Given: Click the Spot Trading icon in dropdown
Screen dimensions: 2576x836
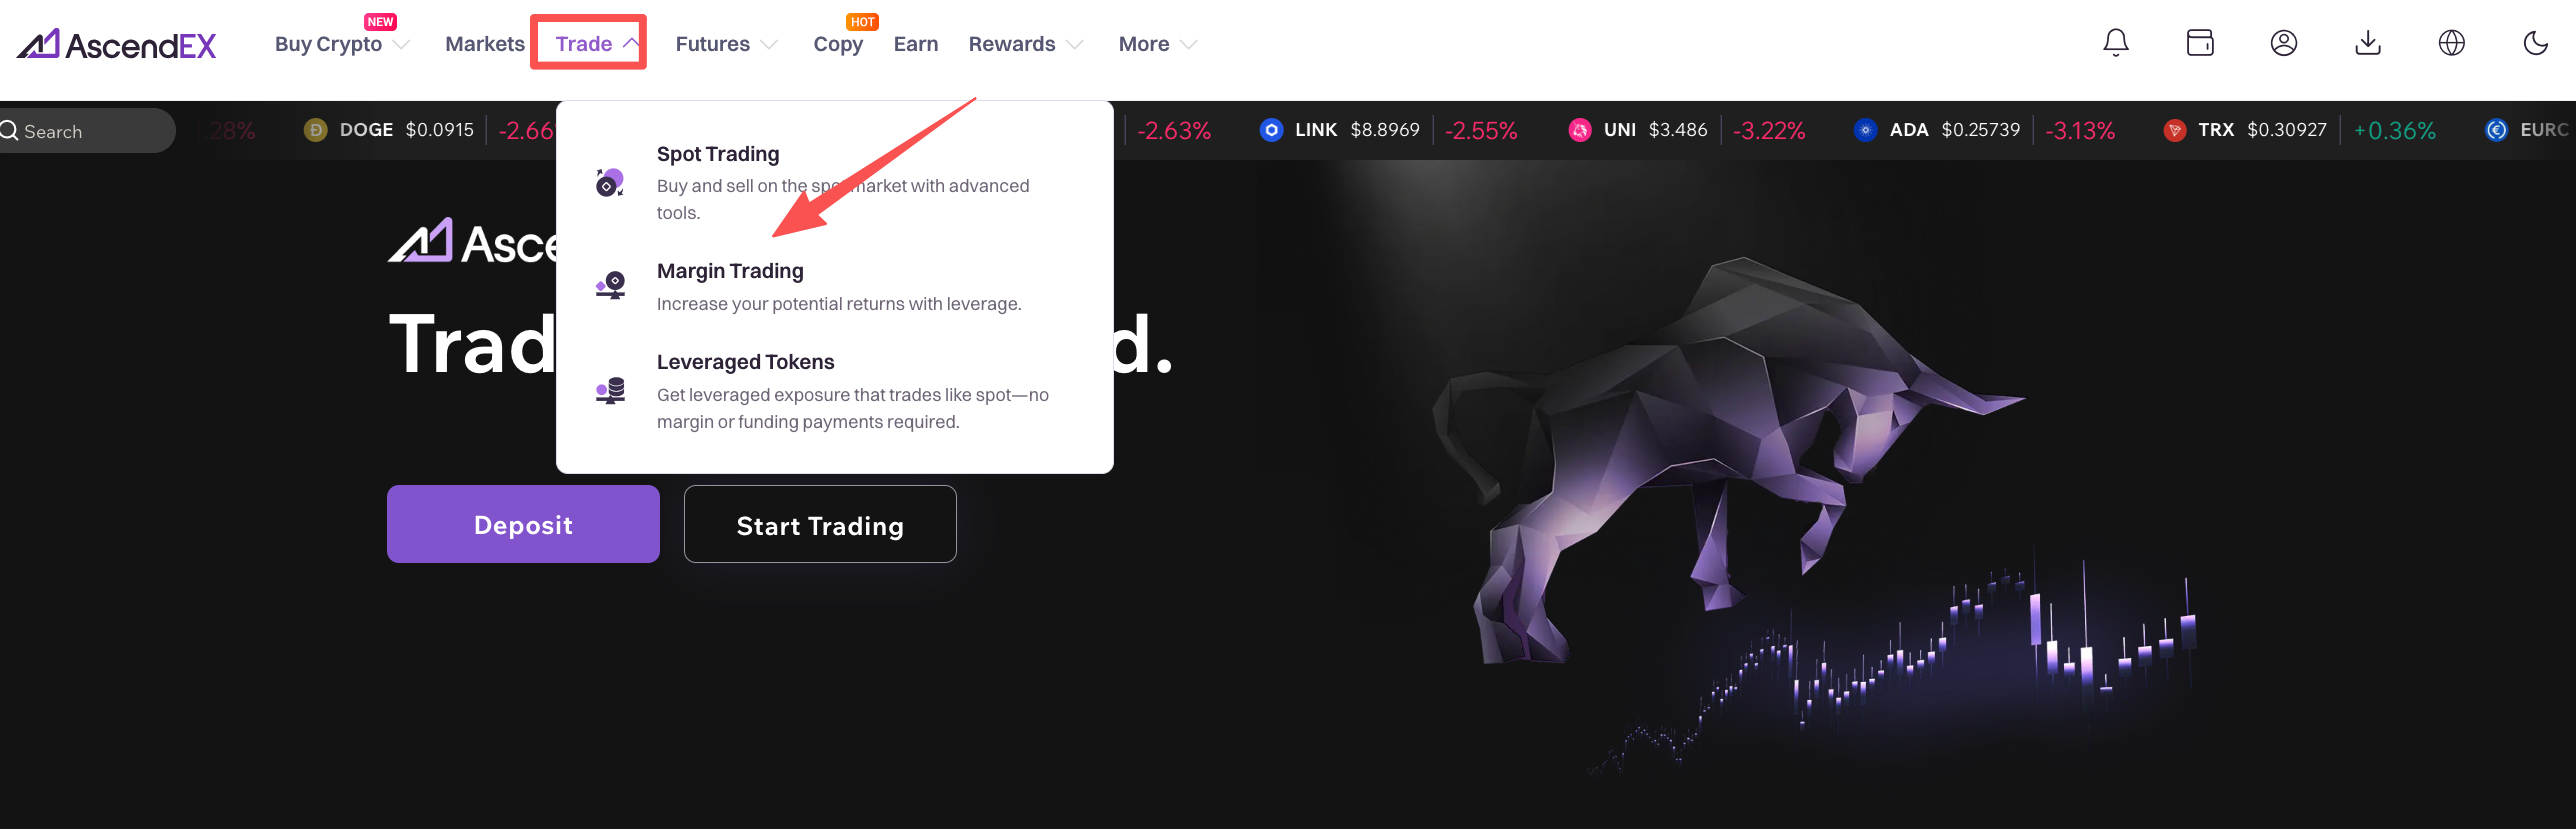Looking at the screenshot, I should pos(610,182).
